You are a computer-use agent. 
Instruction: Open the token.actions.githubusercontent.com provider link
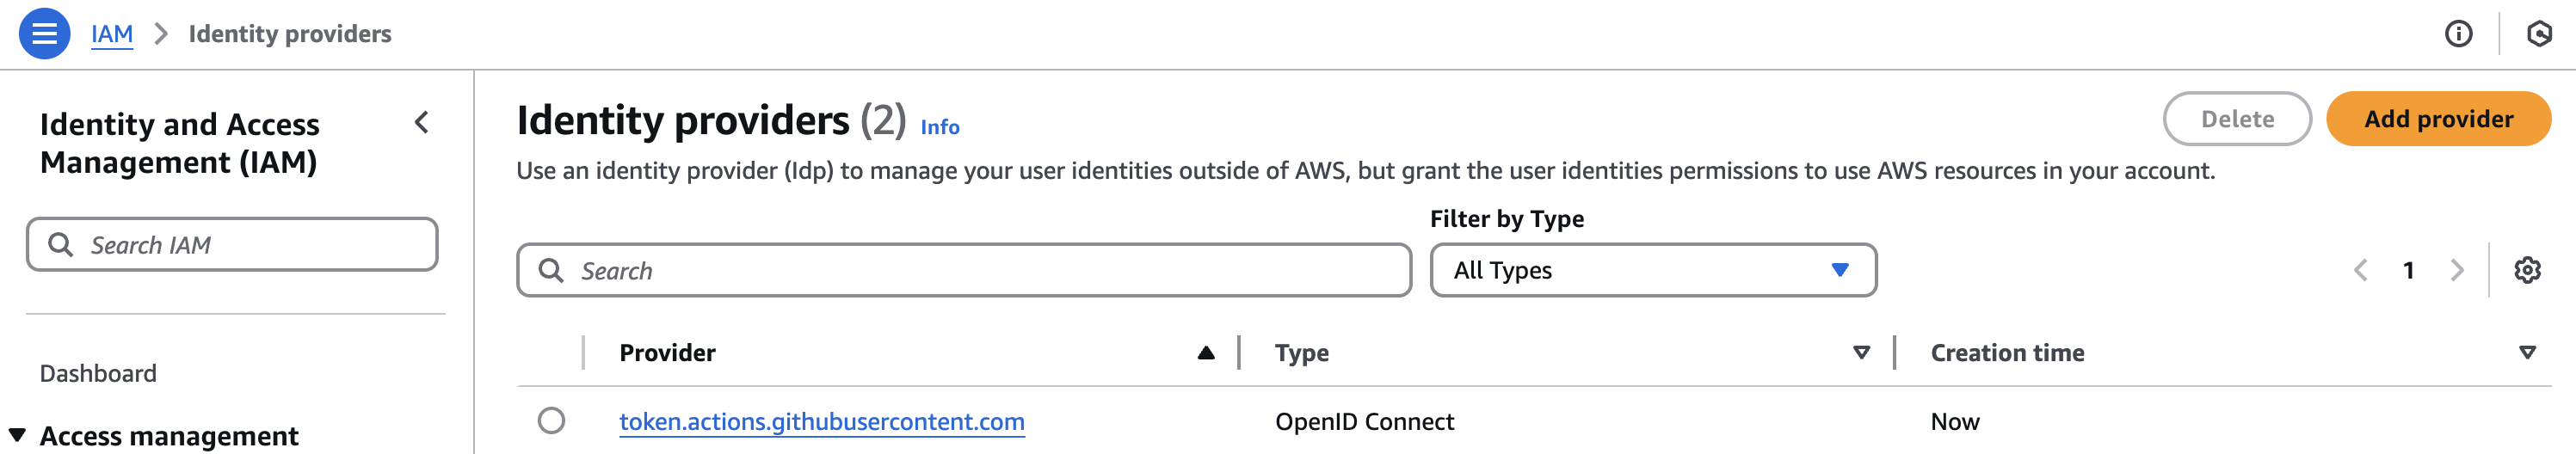821,422
